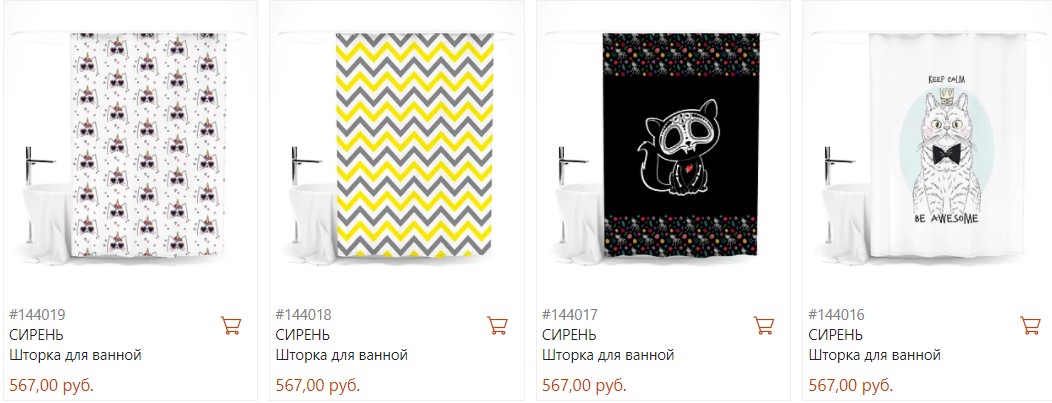1052x403 pixels.
Task: Open СИРЕНЬ brand link under #144017
Action: 569,335
